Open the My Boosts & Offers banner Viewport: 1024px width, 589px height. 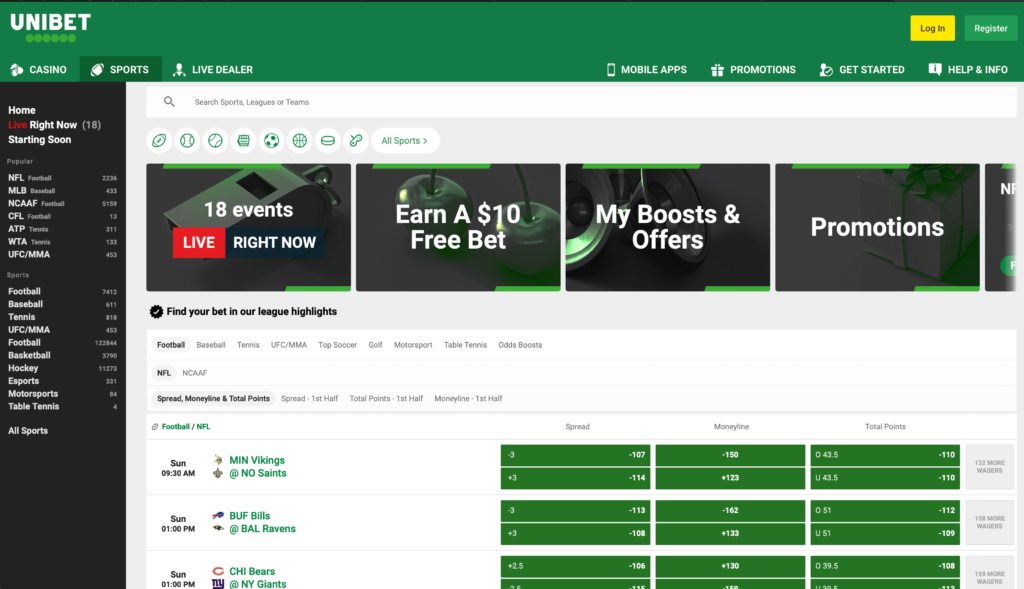point(667,227)
